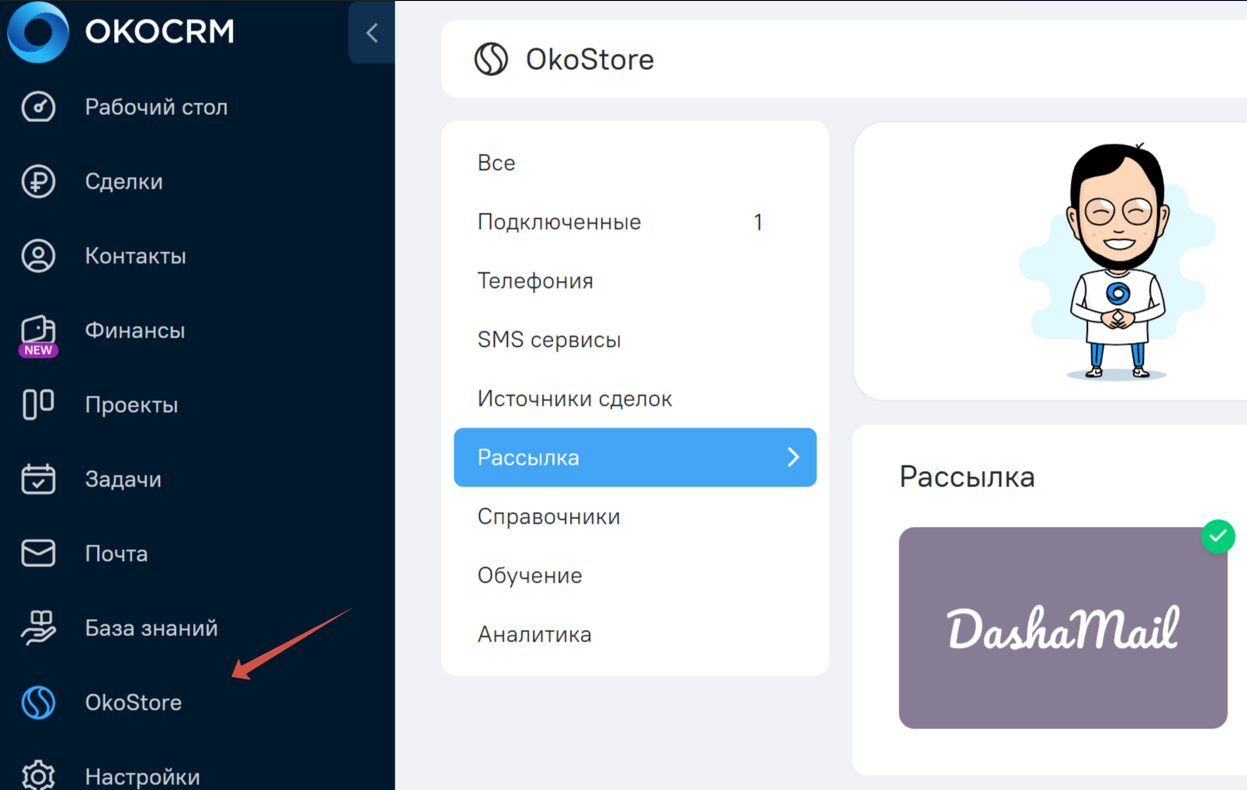Viewport: 1247px width, 790px height.
Task: Go to SMS сервисы category
Action: [x=549, y=340]
